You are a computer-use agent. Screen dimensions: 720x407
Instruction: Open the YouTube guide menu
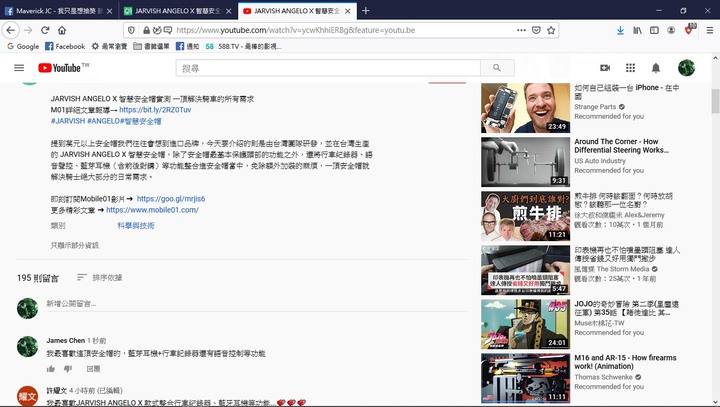tap(19, 68)
